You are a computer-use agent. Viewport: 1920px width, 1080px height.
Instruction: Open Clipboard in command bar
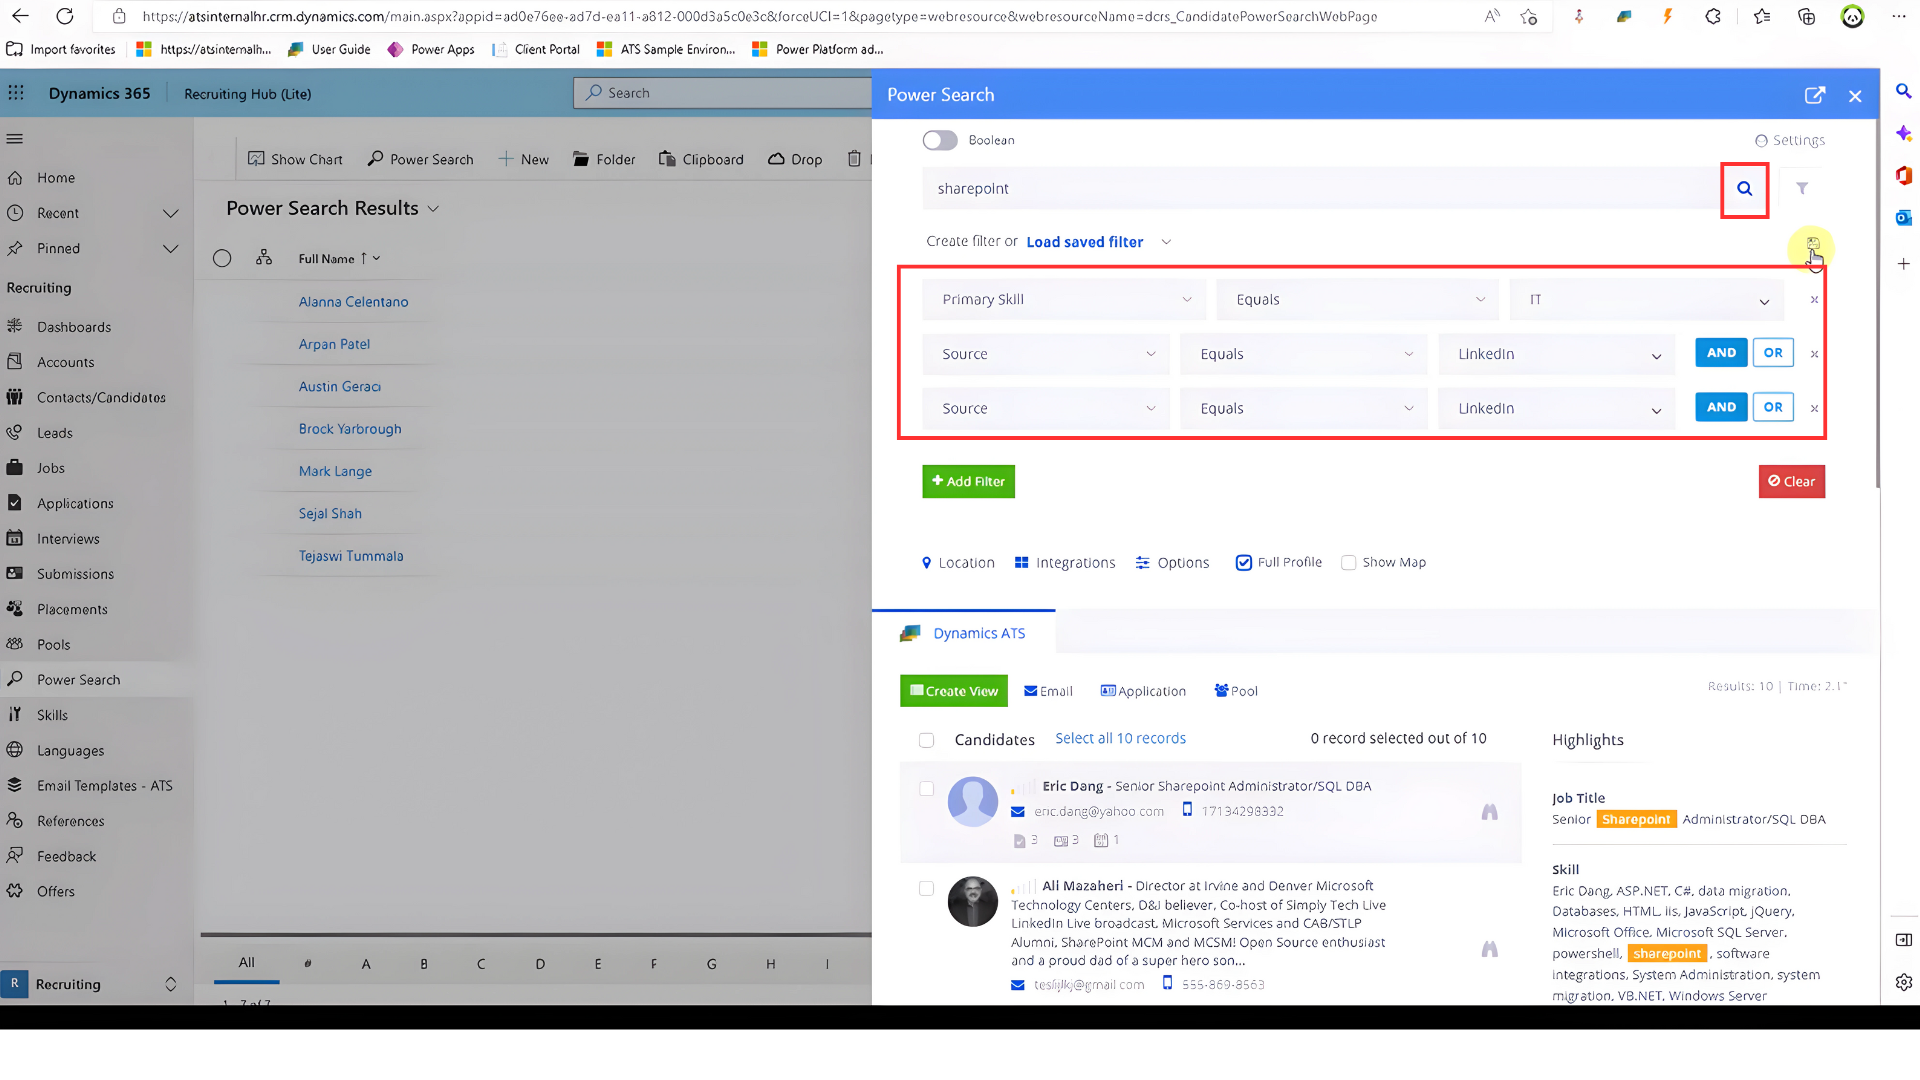tap(701, 159)
